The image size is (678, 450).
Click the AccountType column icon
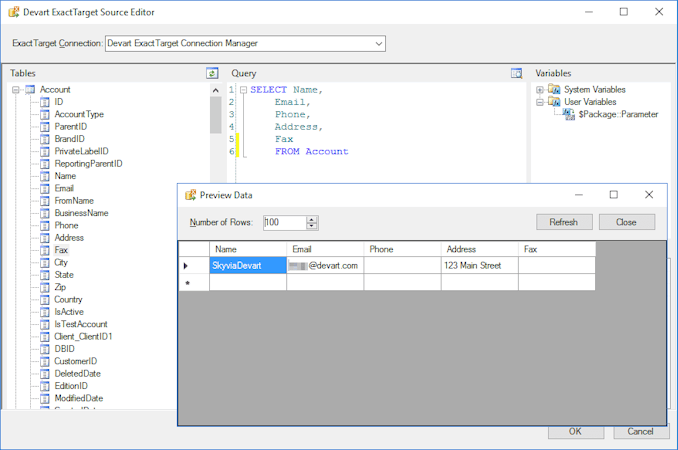[45, 115]
